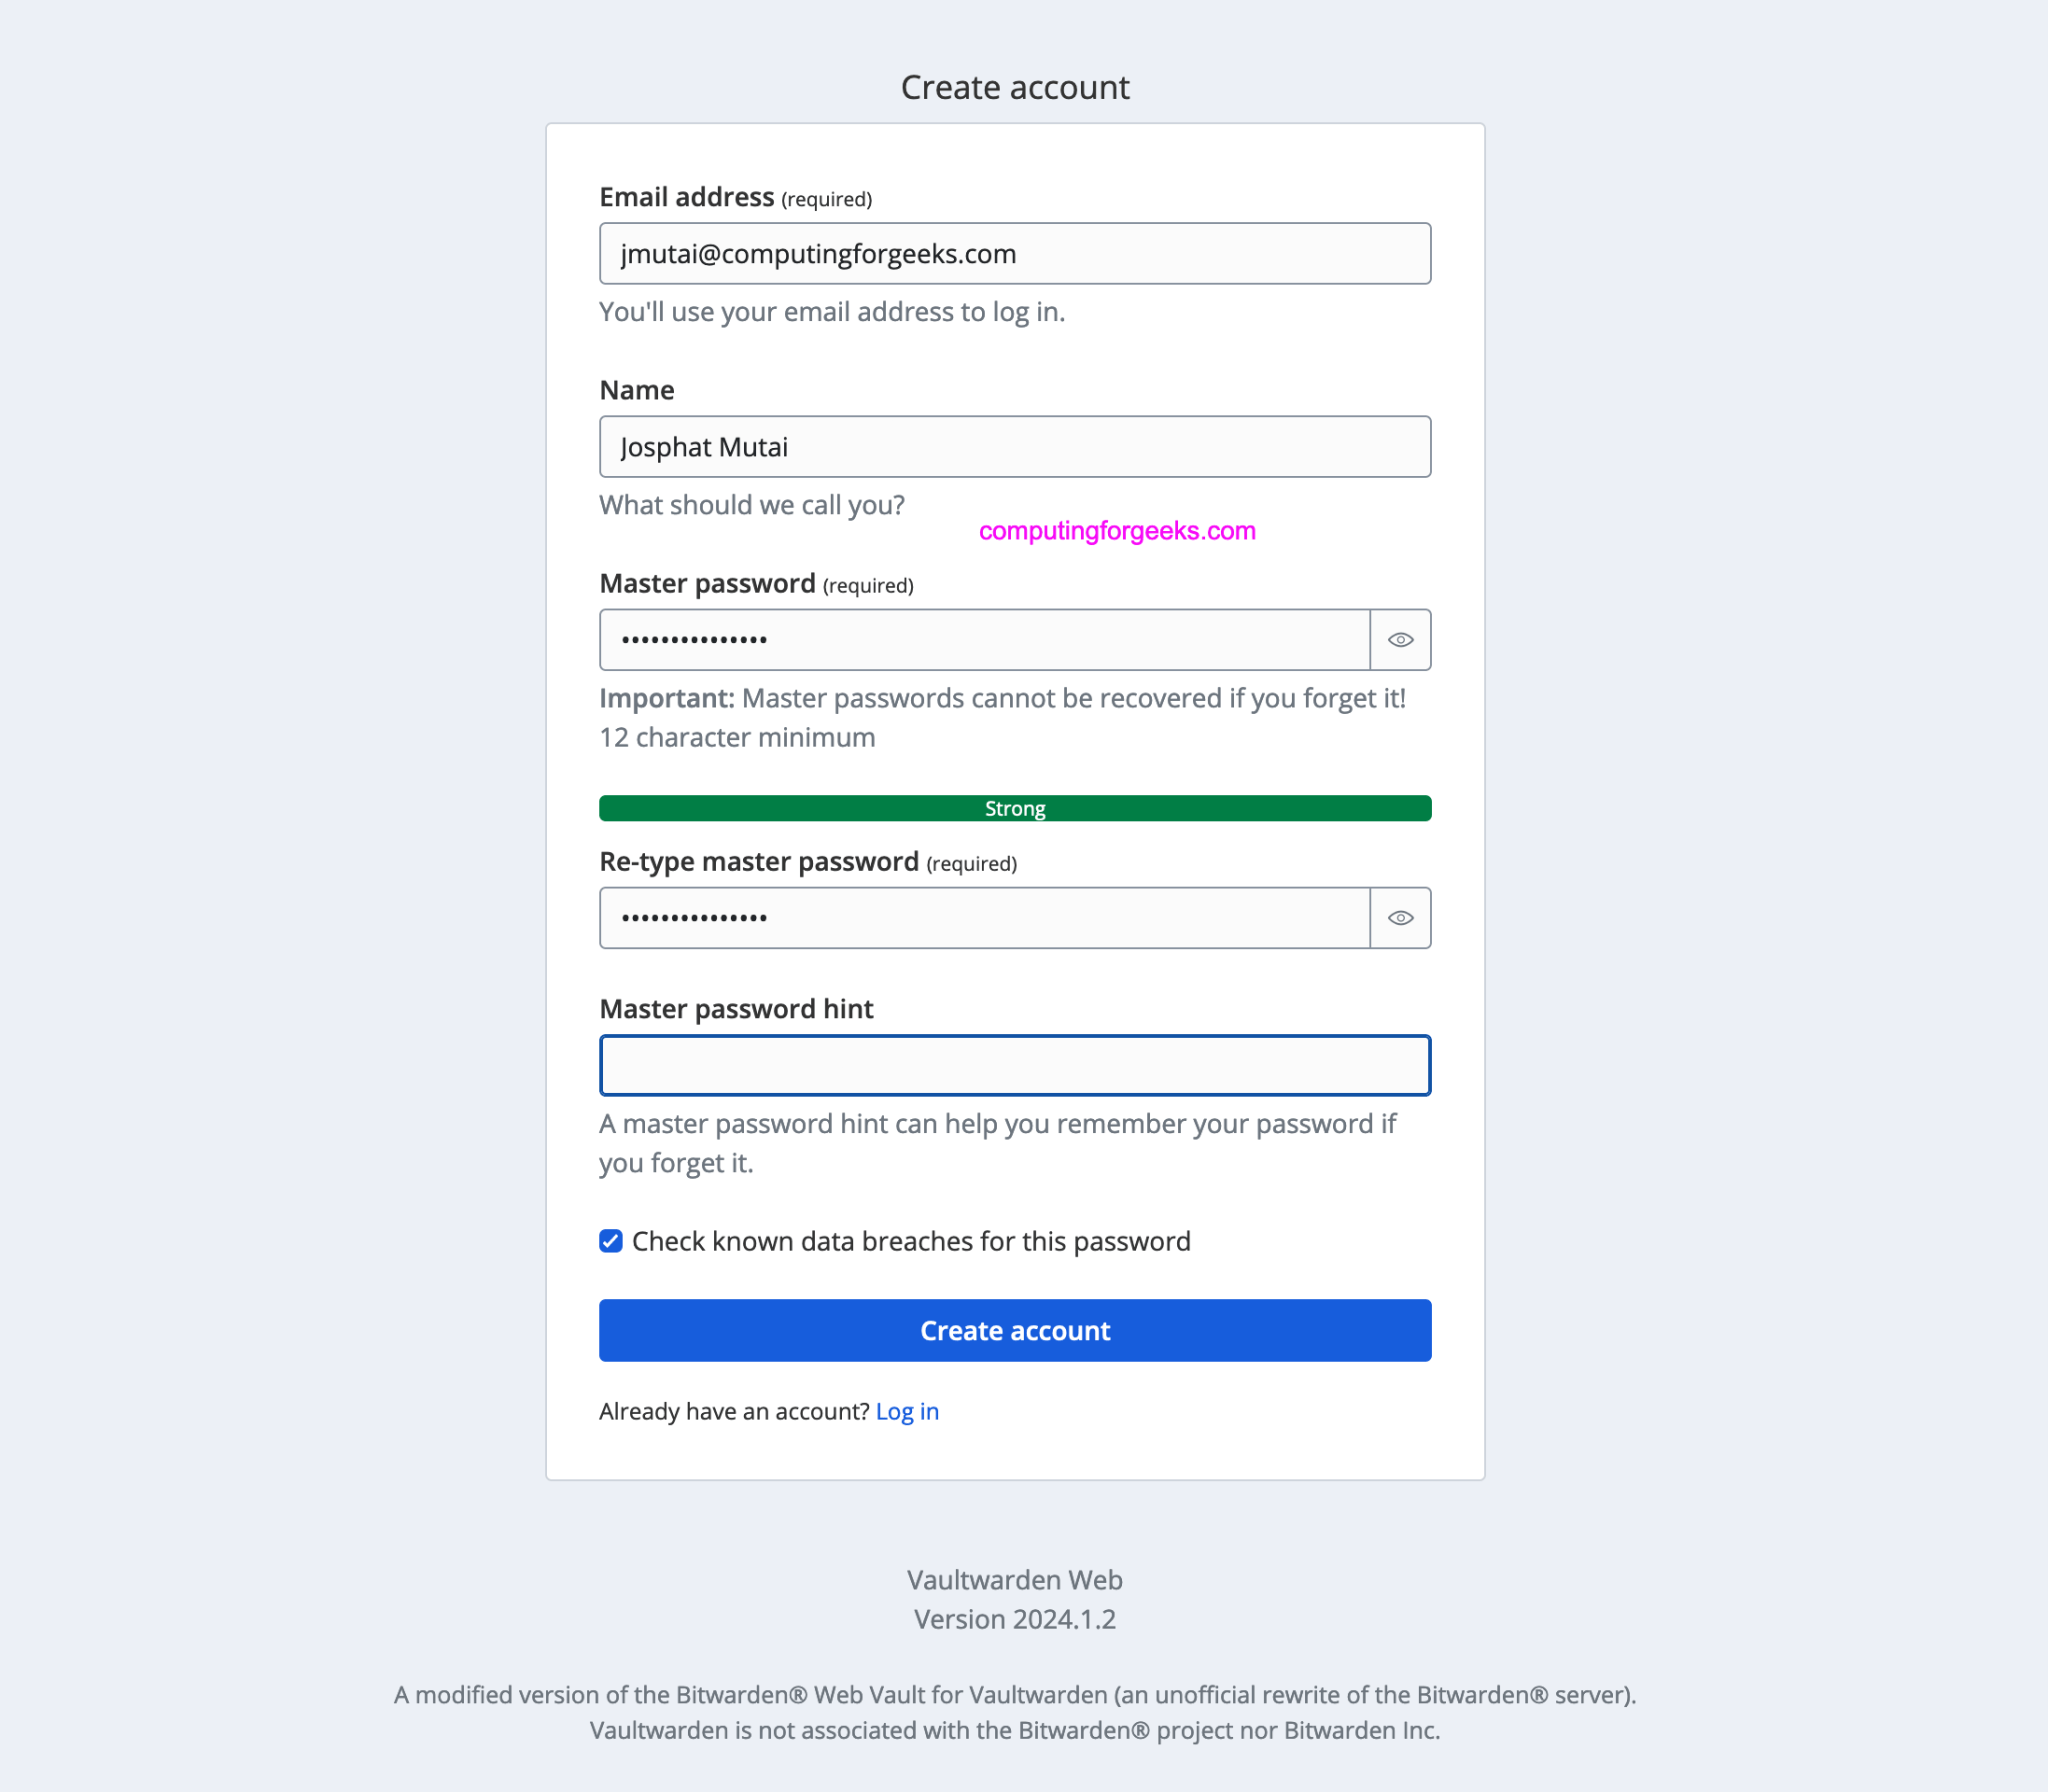Viewport: 2048px width, 1792px height.
Task: Click the 'Create account' page heading
Action: pos(1016,87)
